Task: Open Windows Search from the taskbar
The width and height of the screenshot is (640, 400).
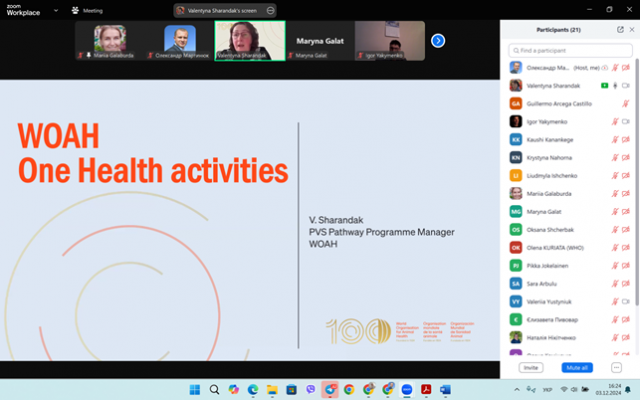Action: pos(214,390)
